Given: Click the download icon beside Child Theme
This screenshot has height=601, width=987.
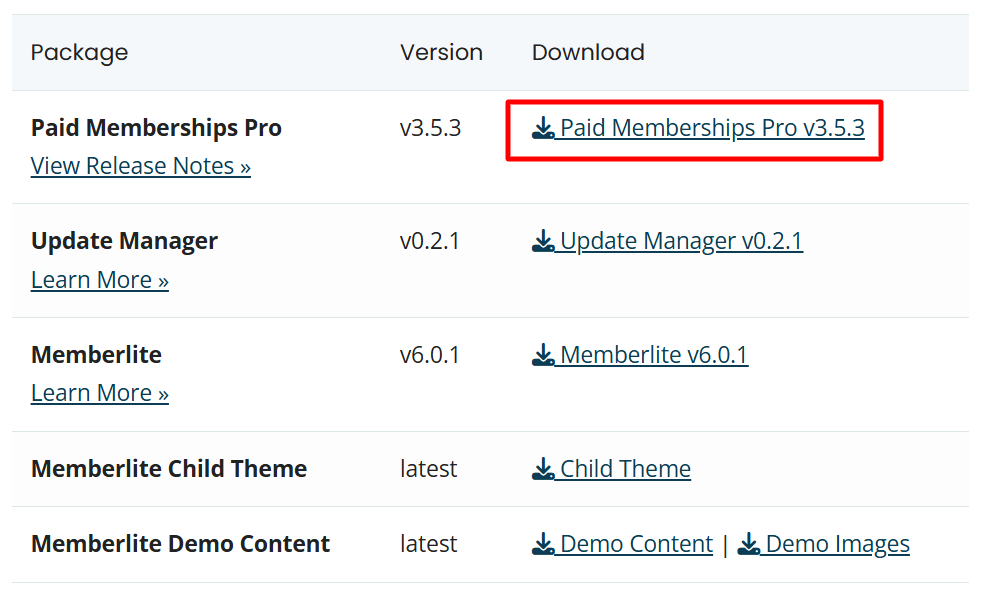Looking at the screenshot, I should [x=543, y=469].
